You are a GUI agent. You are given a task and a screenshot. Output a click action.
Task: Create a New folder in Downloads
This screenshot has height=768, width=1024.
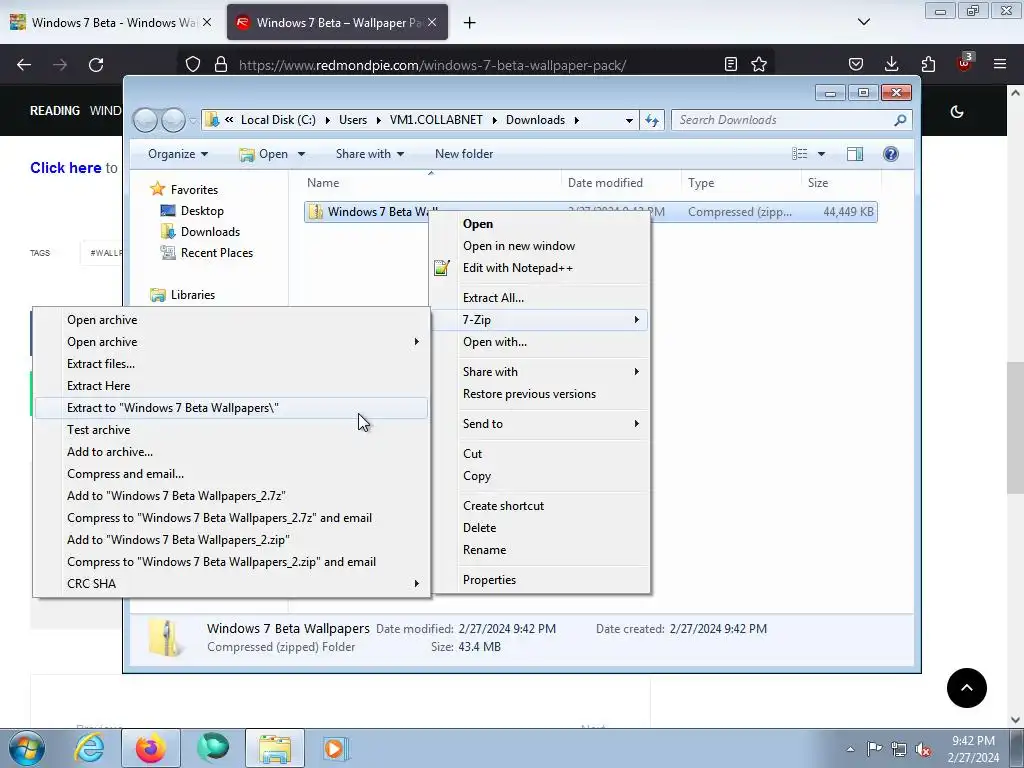(x=464, y=154)
